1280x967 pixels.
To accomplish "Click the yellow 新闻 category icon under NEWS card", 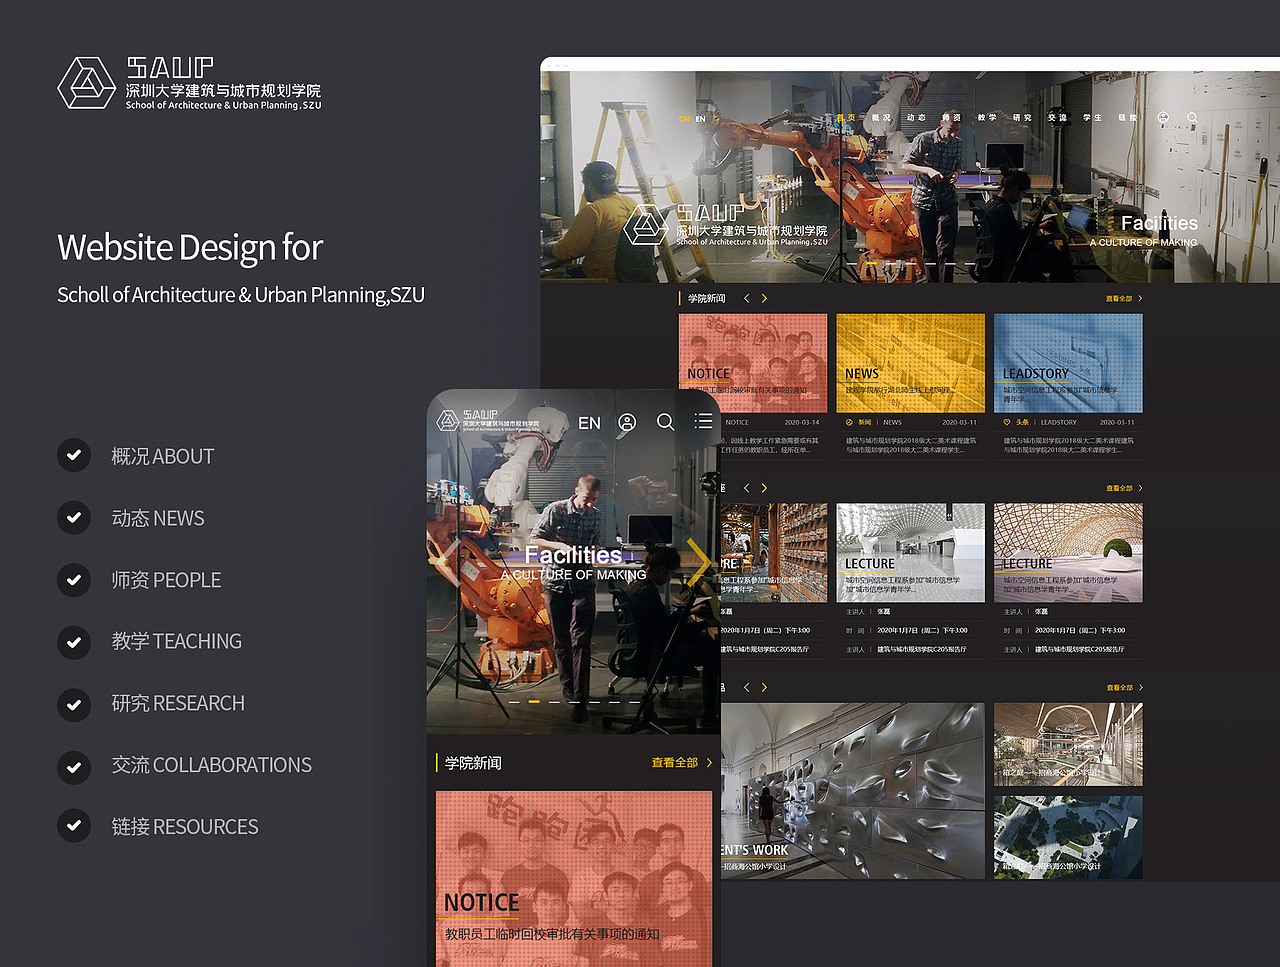I will tap(849, 422).
